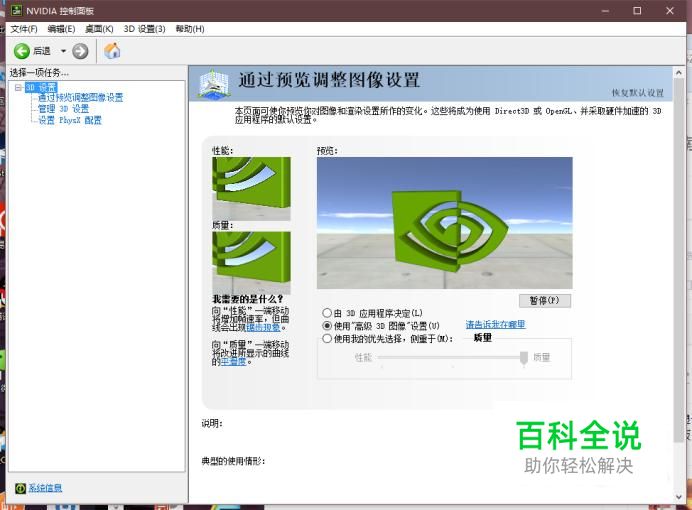Screen dimensions: 692x510
Task: Click the vertical scrollbar thumb
Action: pyautogui.click(x=679, y=260)
